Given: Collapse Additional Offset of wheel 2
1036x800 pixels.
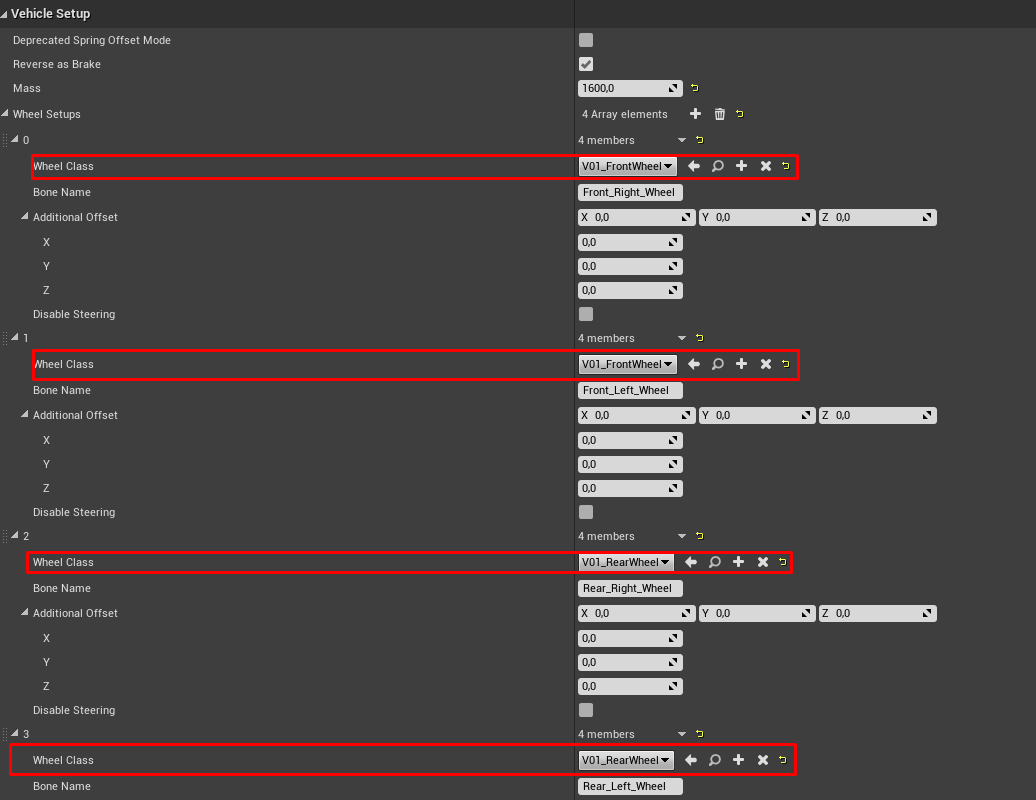Looking at the screenshot, I should point(25,612).
